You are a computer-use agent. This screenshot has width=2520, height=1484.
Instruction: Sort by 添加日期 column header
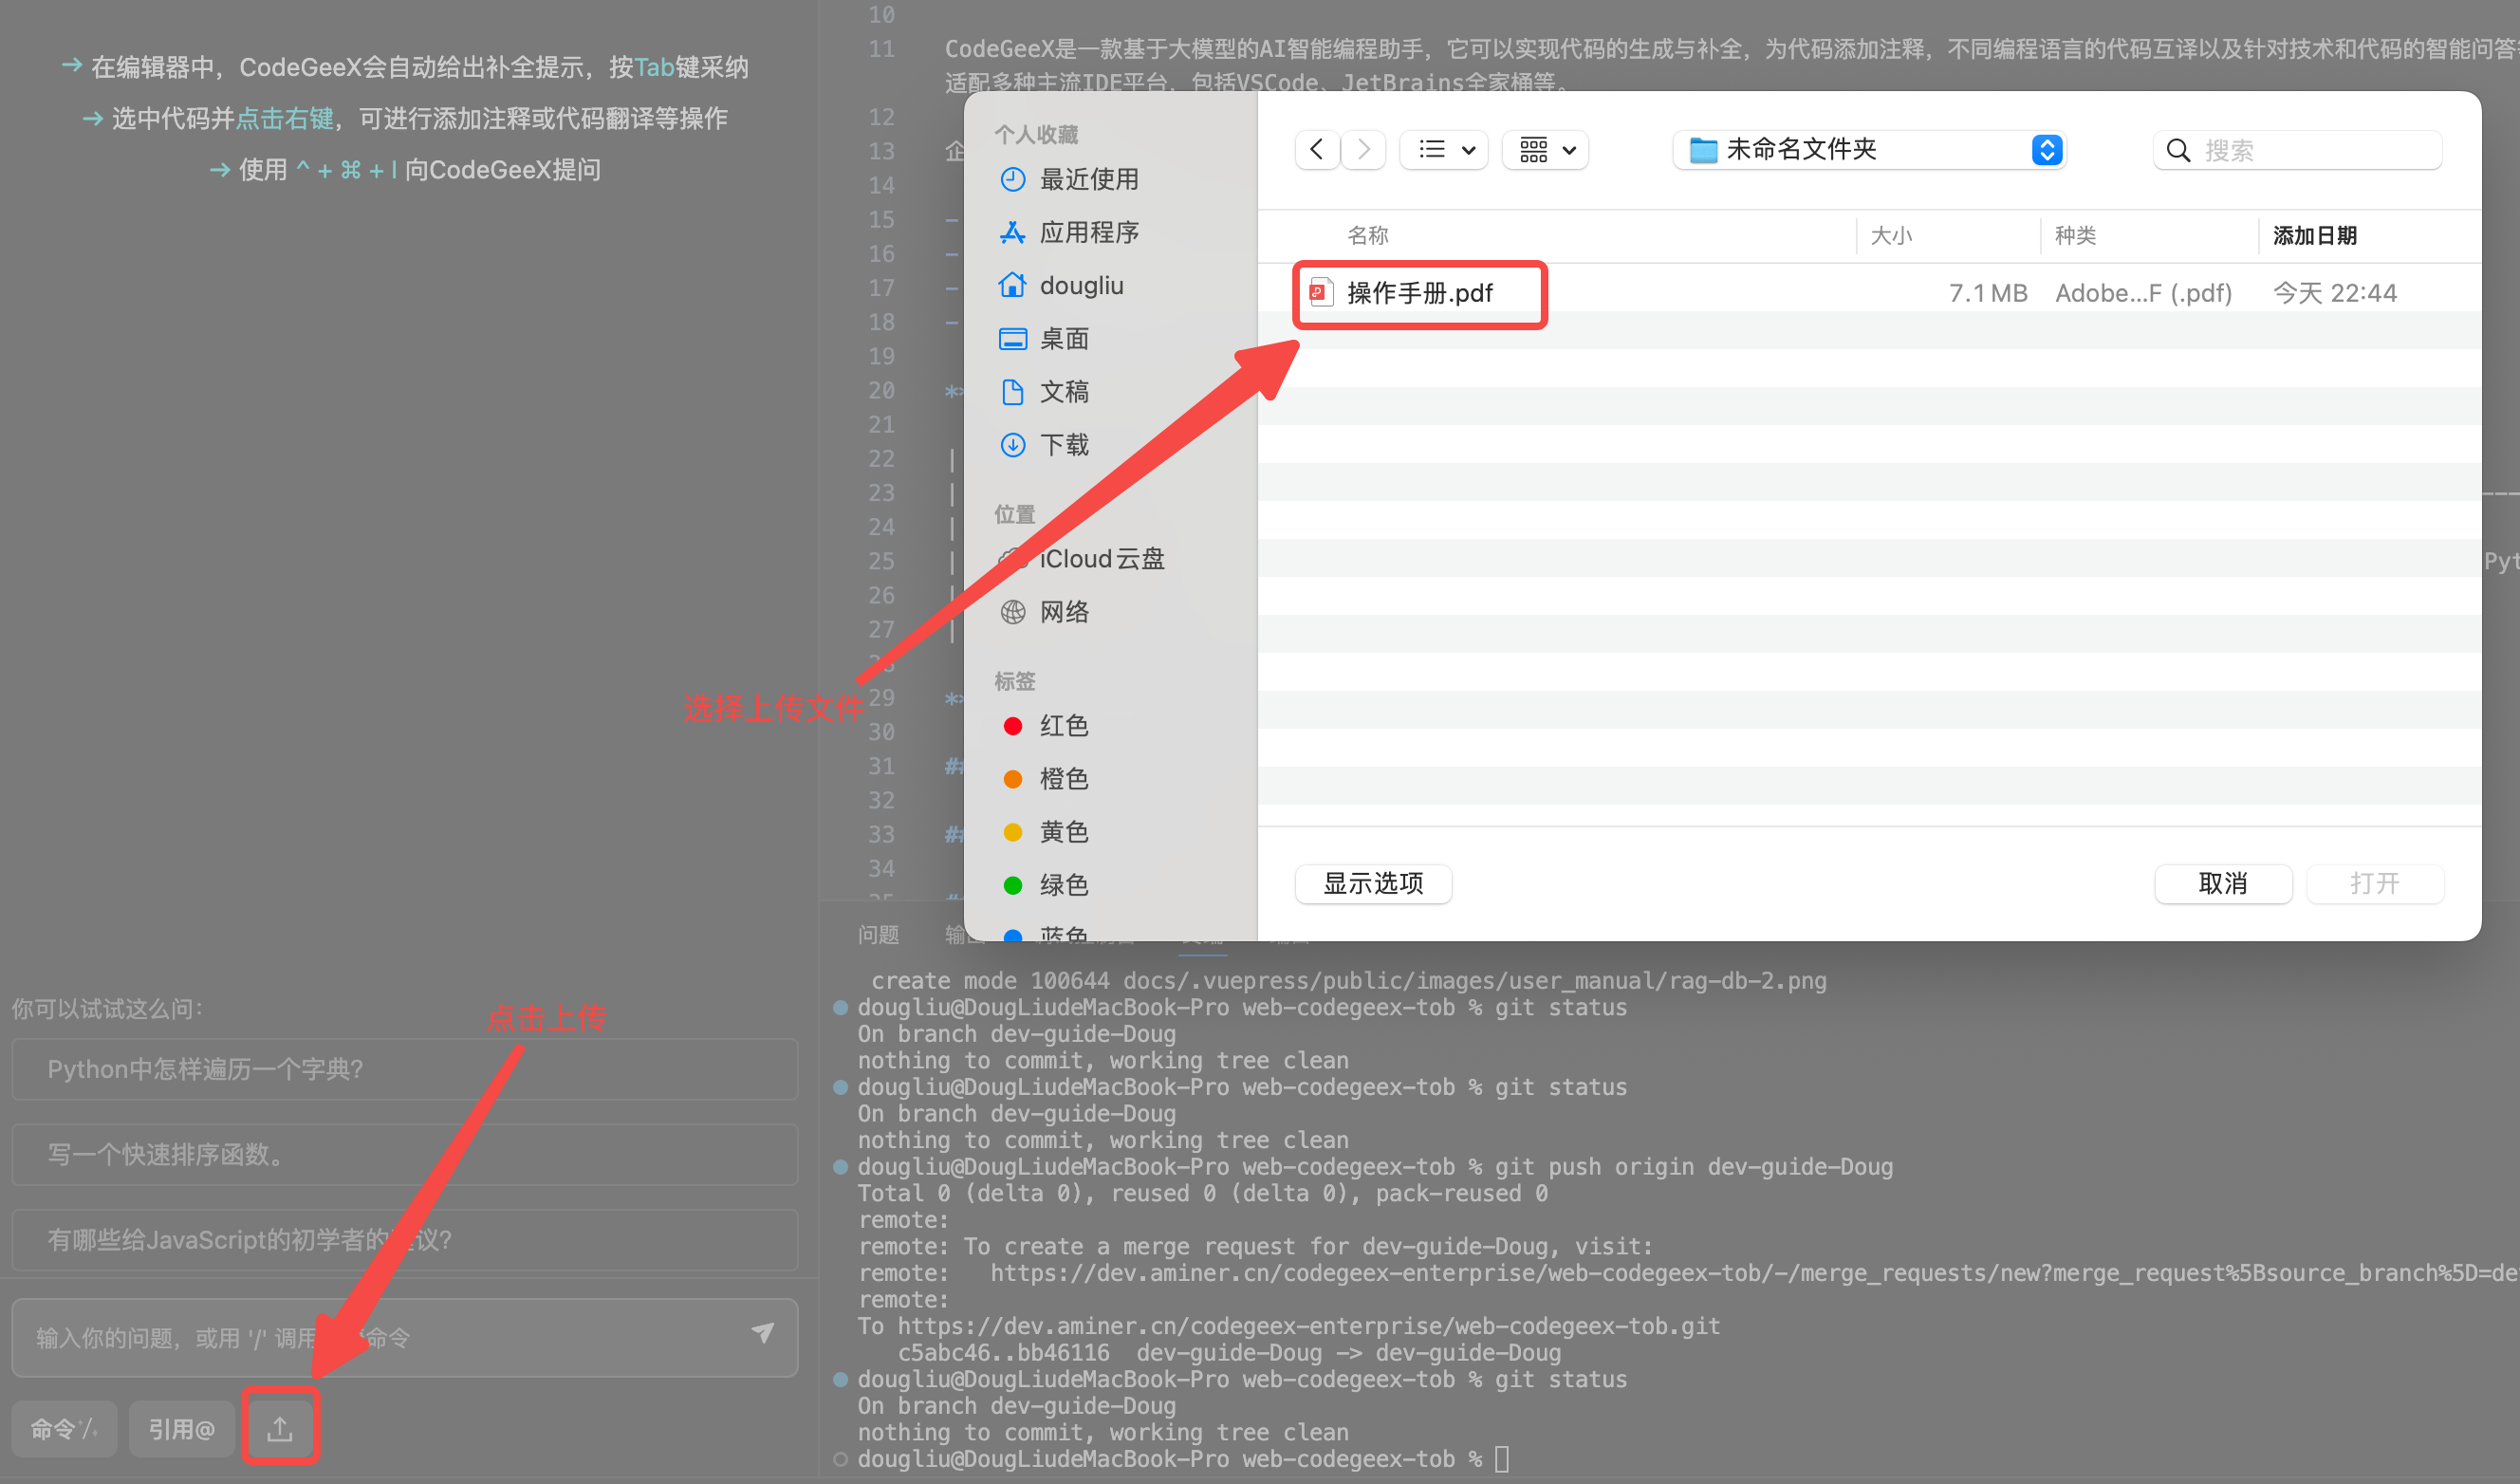point(2314,235)
